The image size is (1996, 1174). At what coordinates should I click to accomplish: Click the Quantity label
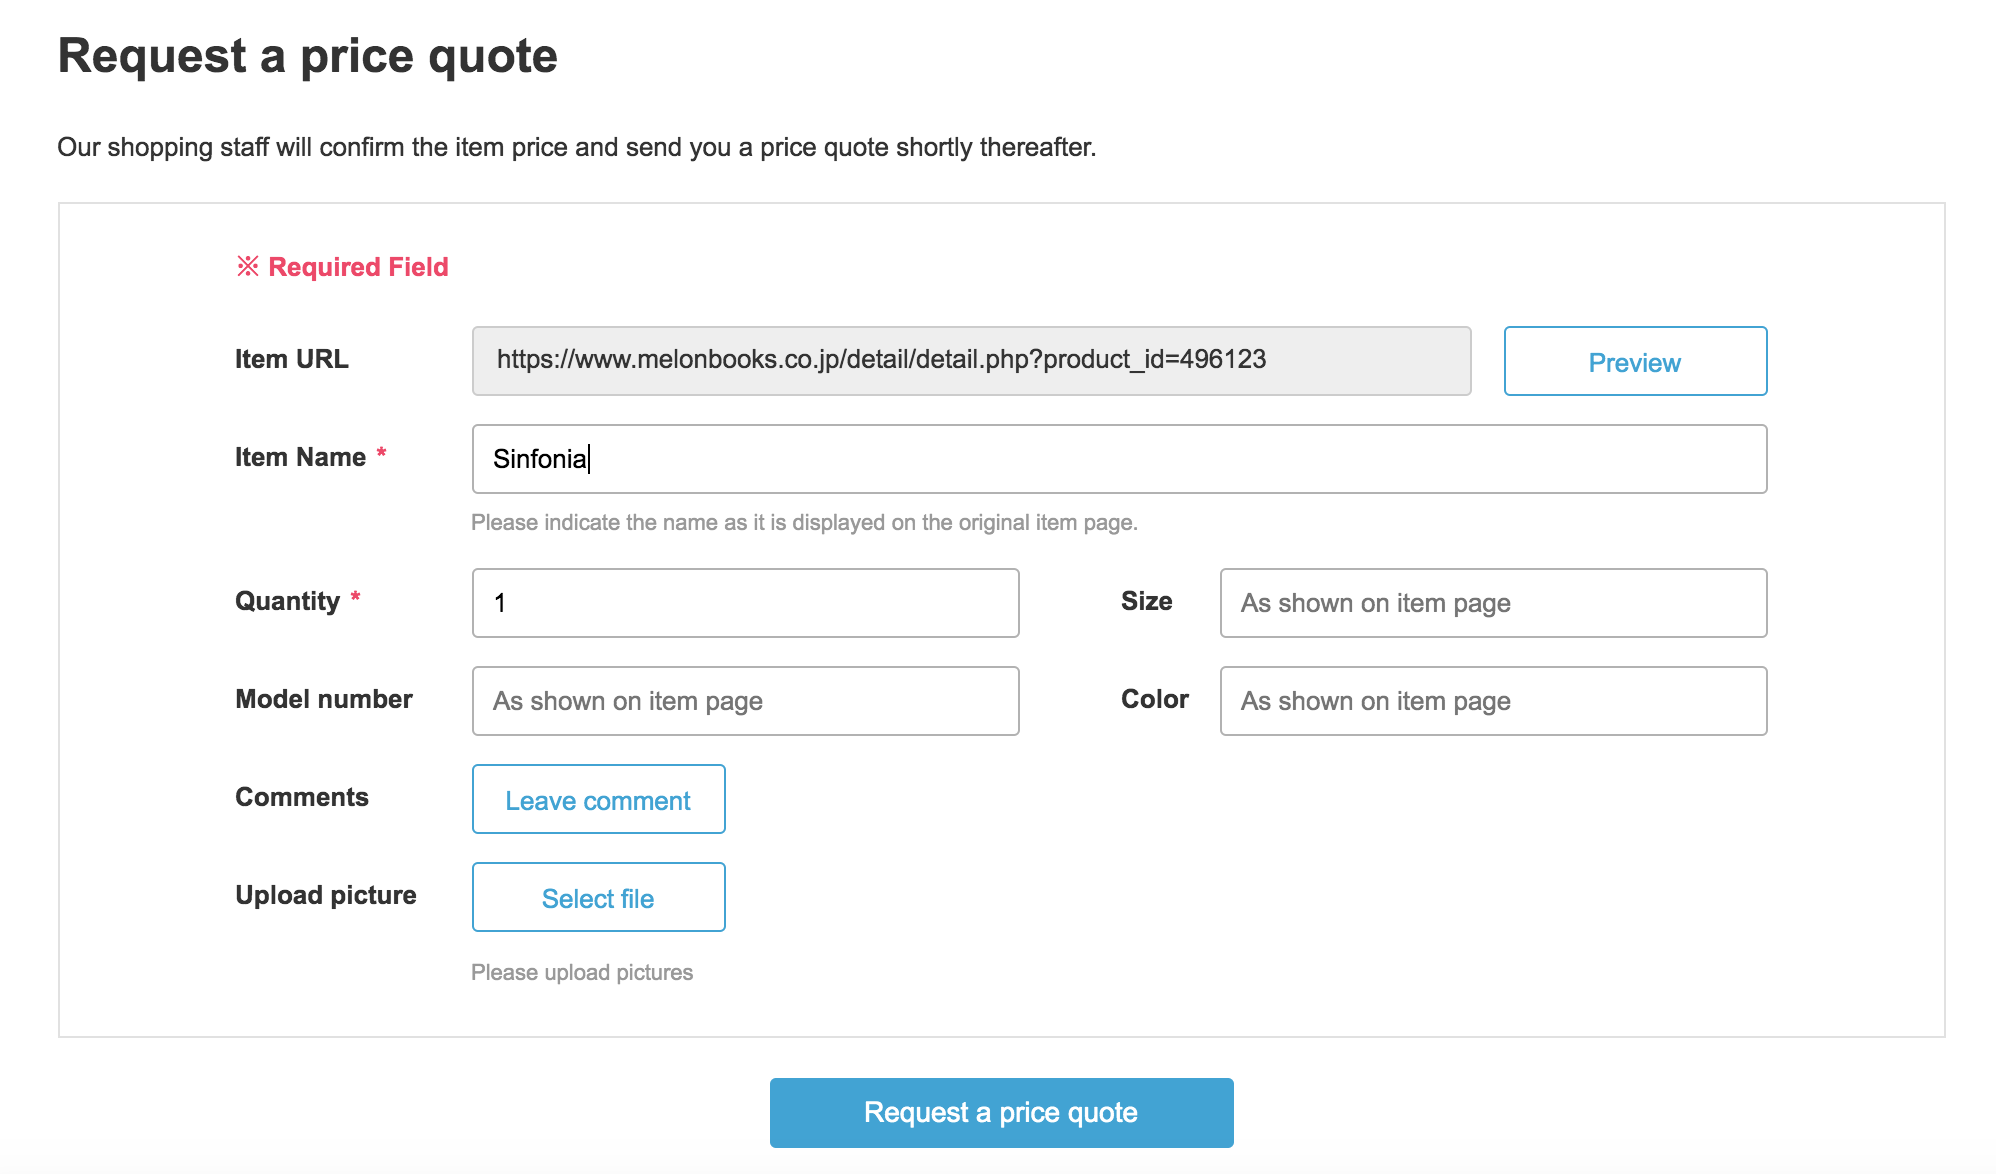tap(287, 601)
